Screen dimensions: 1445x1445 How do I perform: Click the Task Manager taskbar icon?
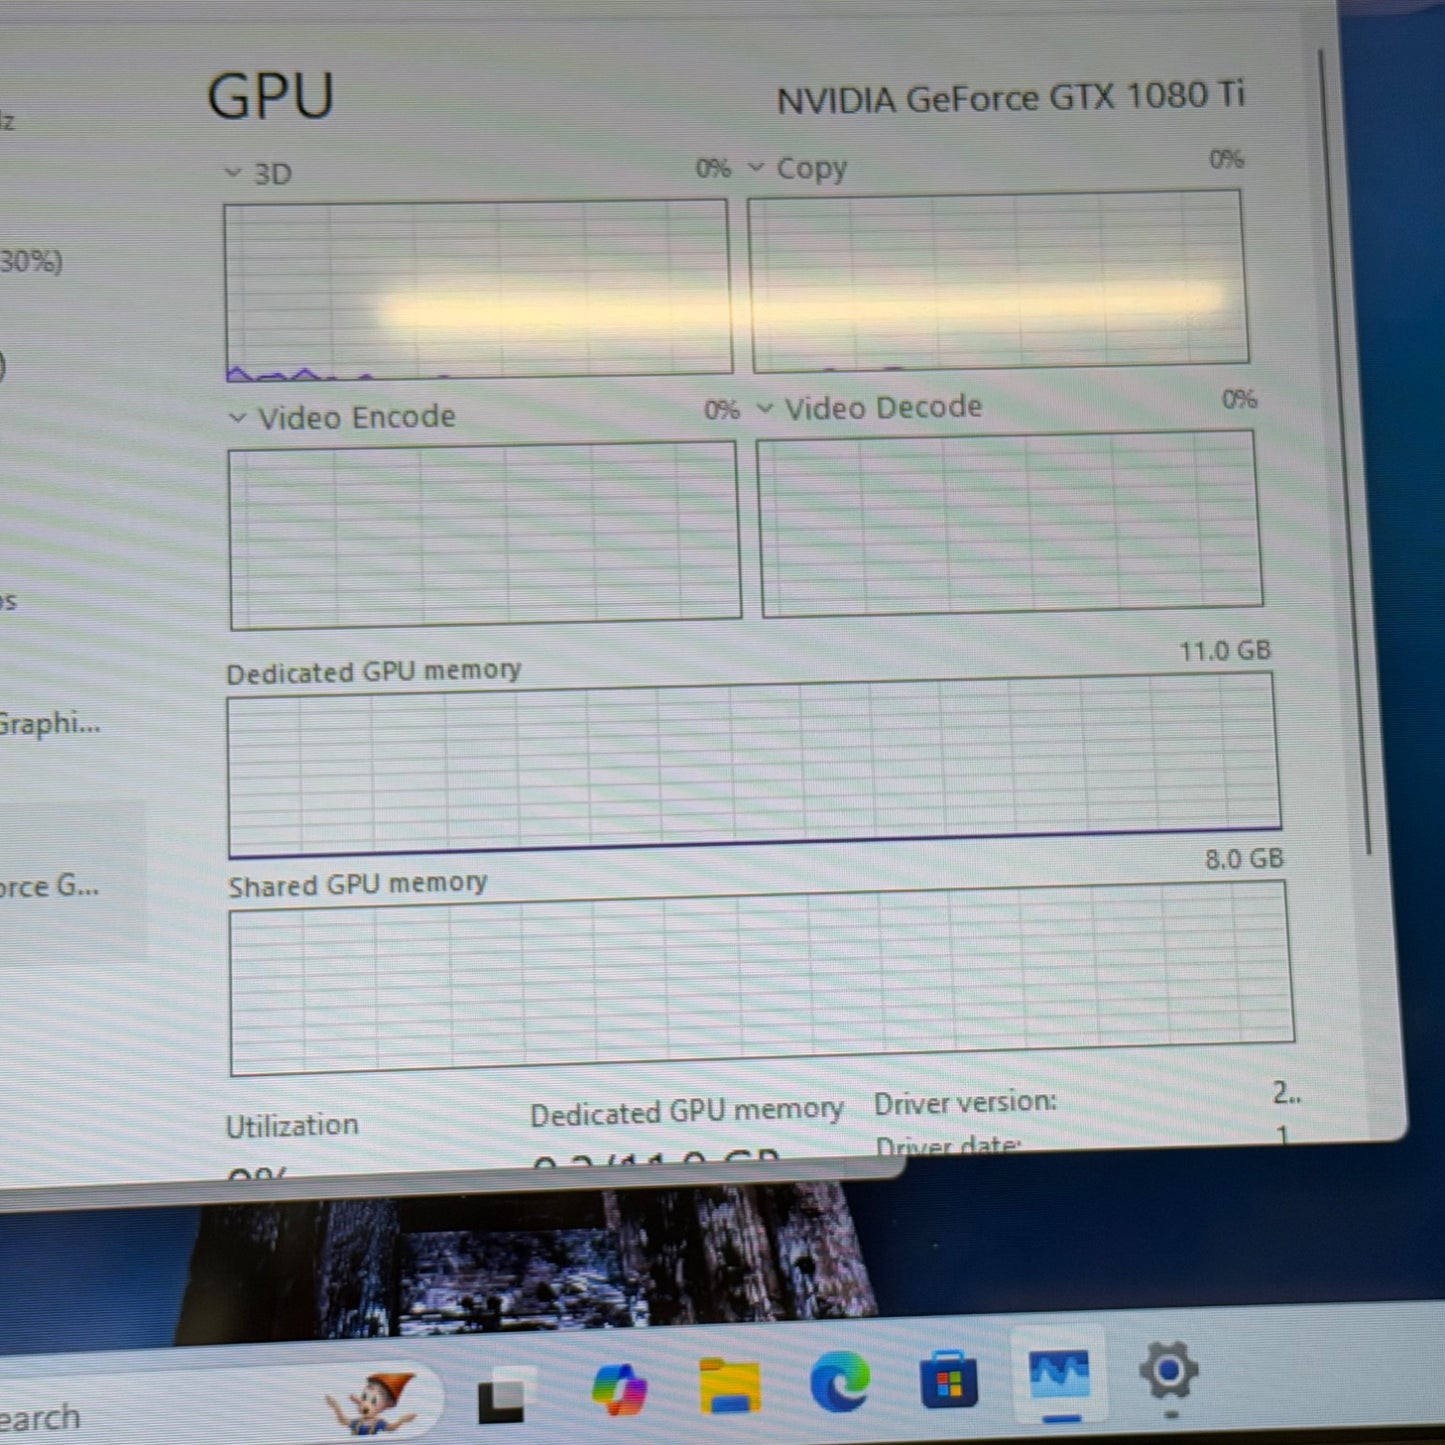coord(1059,1374)
